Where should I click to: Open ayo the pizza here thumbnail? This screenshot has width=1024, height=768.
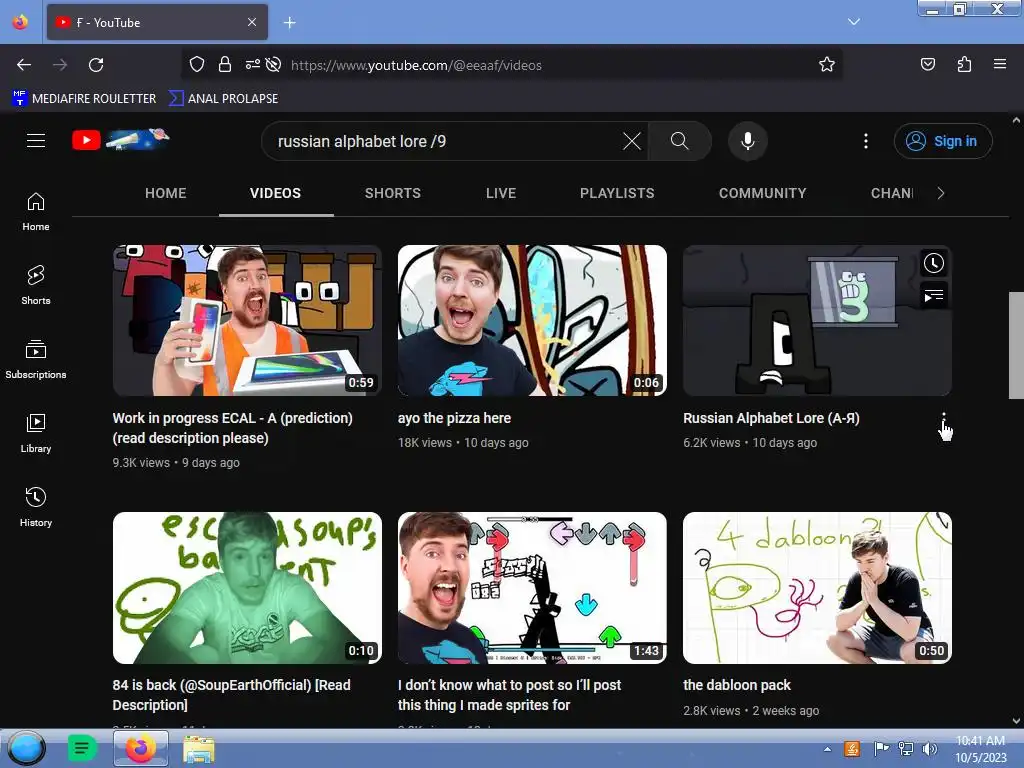pyautogui.click(x=532, y=321)
